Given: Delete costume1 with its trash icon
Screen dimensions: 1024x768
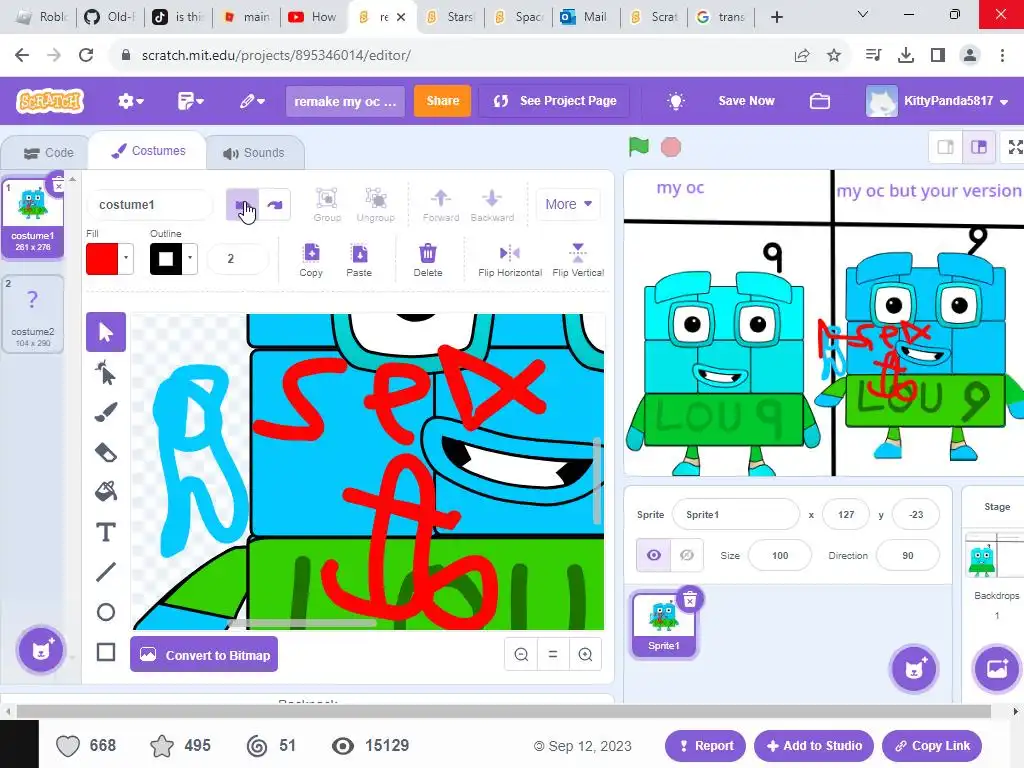Looking at the screenshot, I should 58,184.
